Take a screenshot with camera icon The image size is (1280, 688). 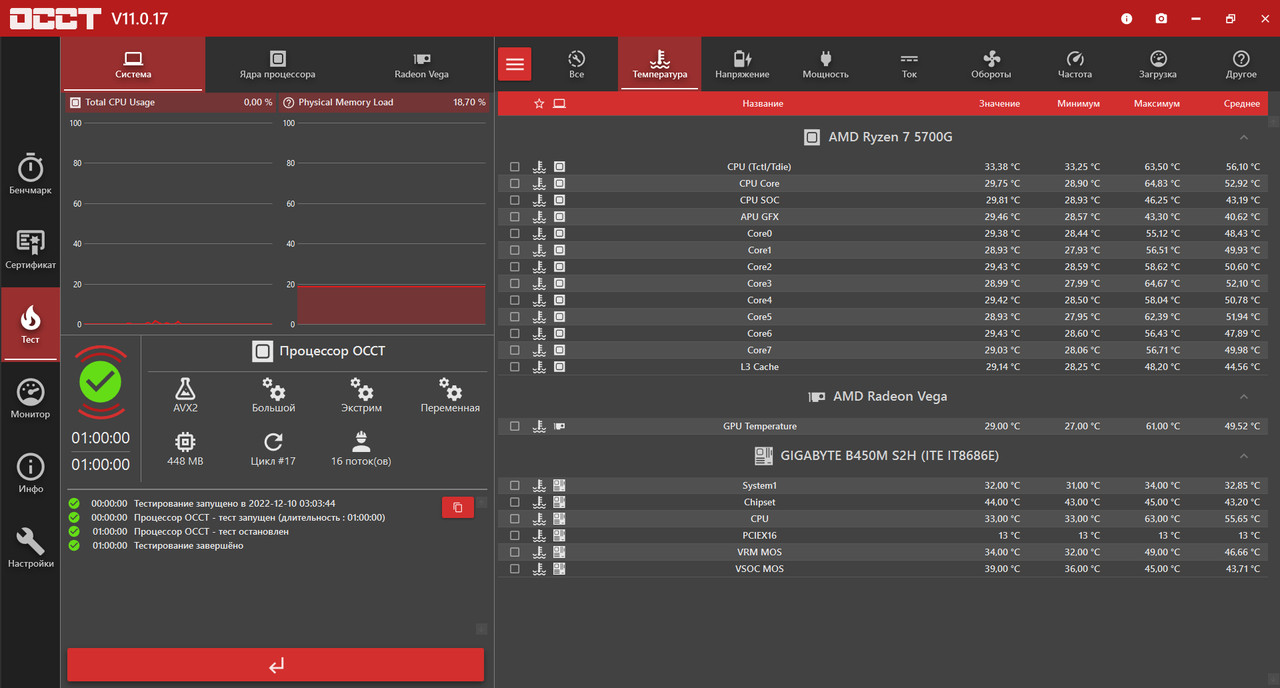click(1161, 18)
